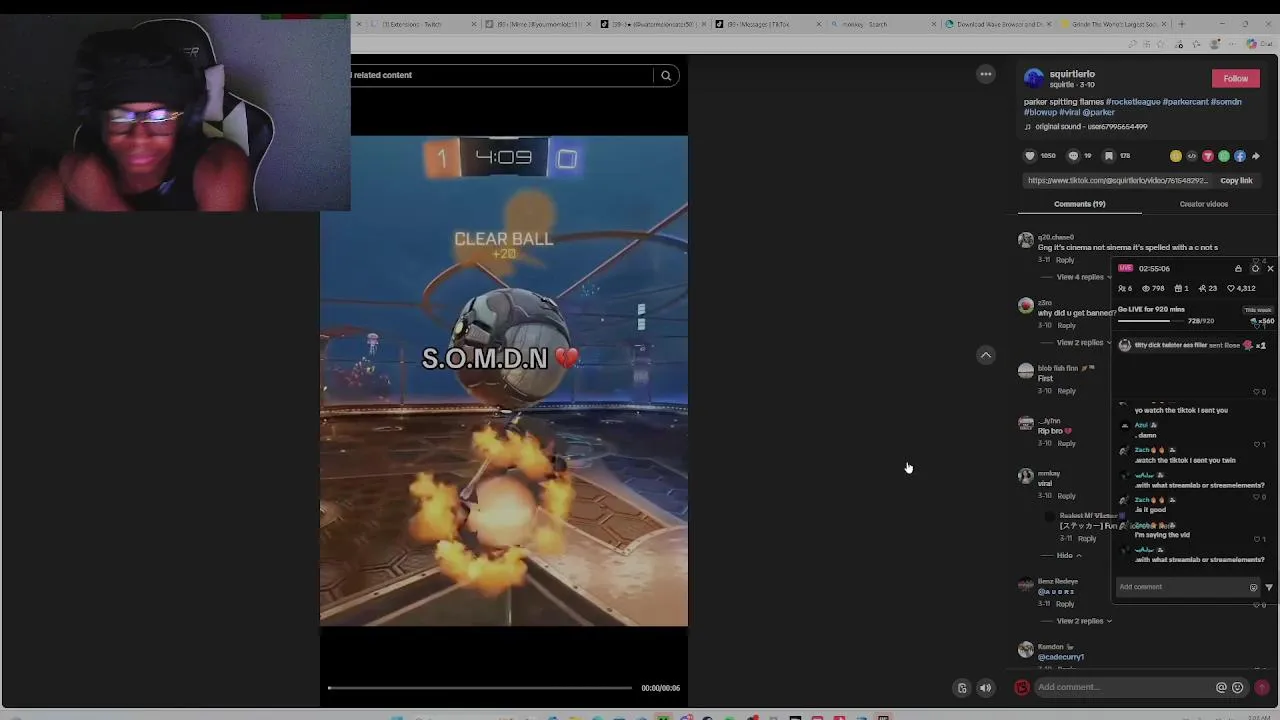Click the embed code share icon
1280x720 pixels.
1192,156
